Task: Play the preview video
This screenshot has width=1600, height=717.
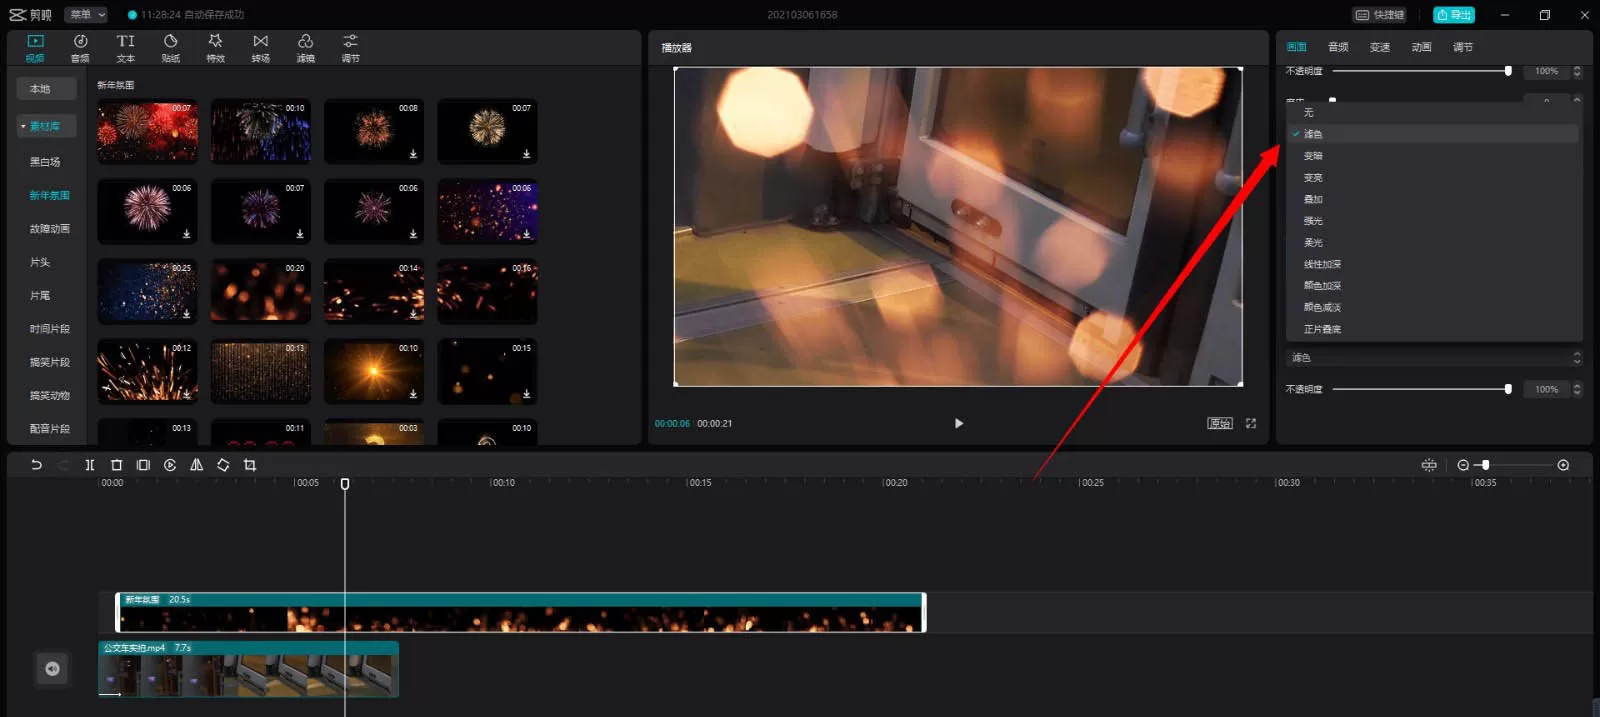Action: point(958,423)
